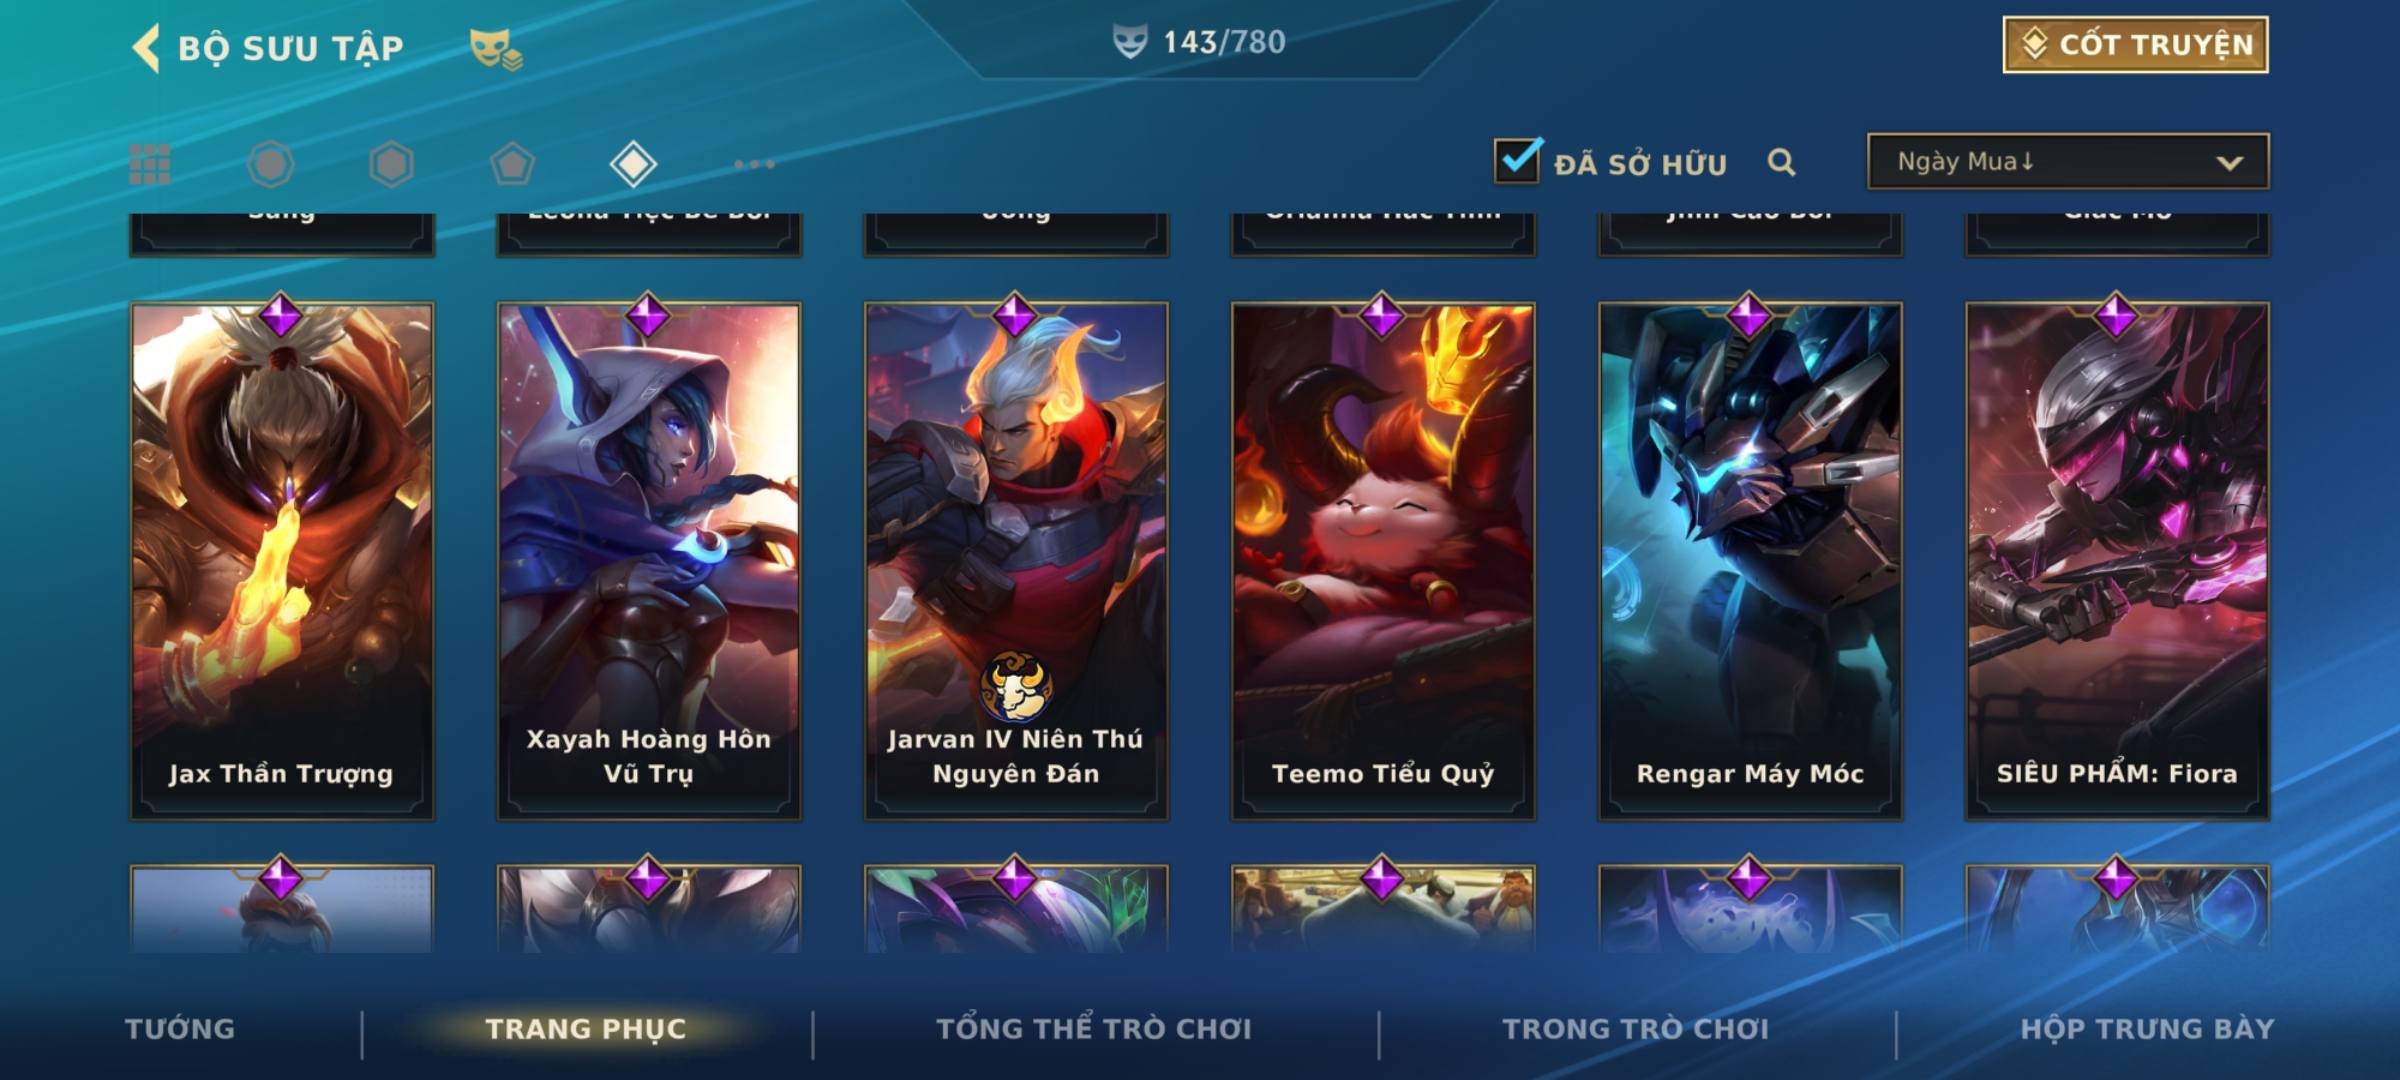
Task: Select the diamond rarity filter icon
Action: click(x=633, y=164)
